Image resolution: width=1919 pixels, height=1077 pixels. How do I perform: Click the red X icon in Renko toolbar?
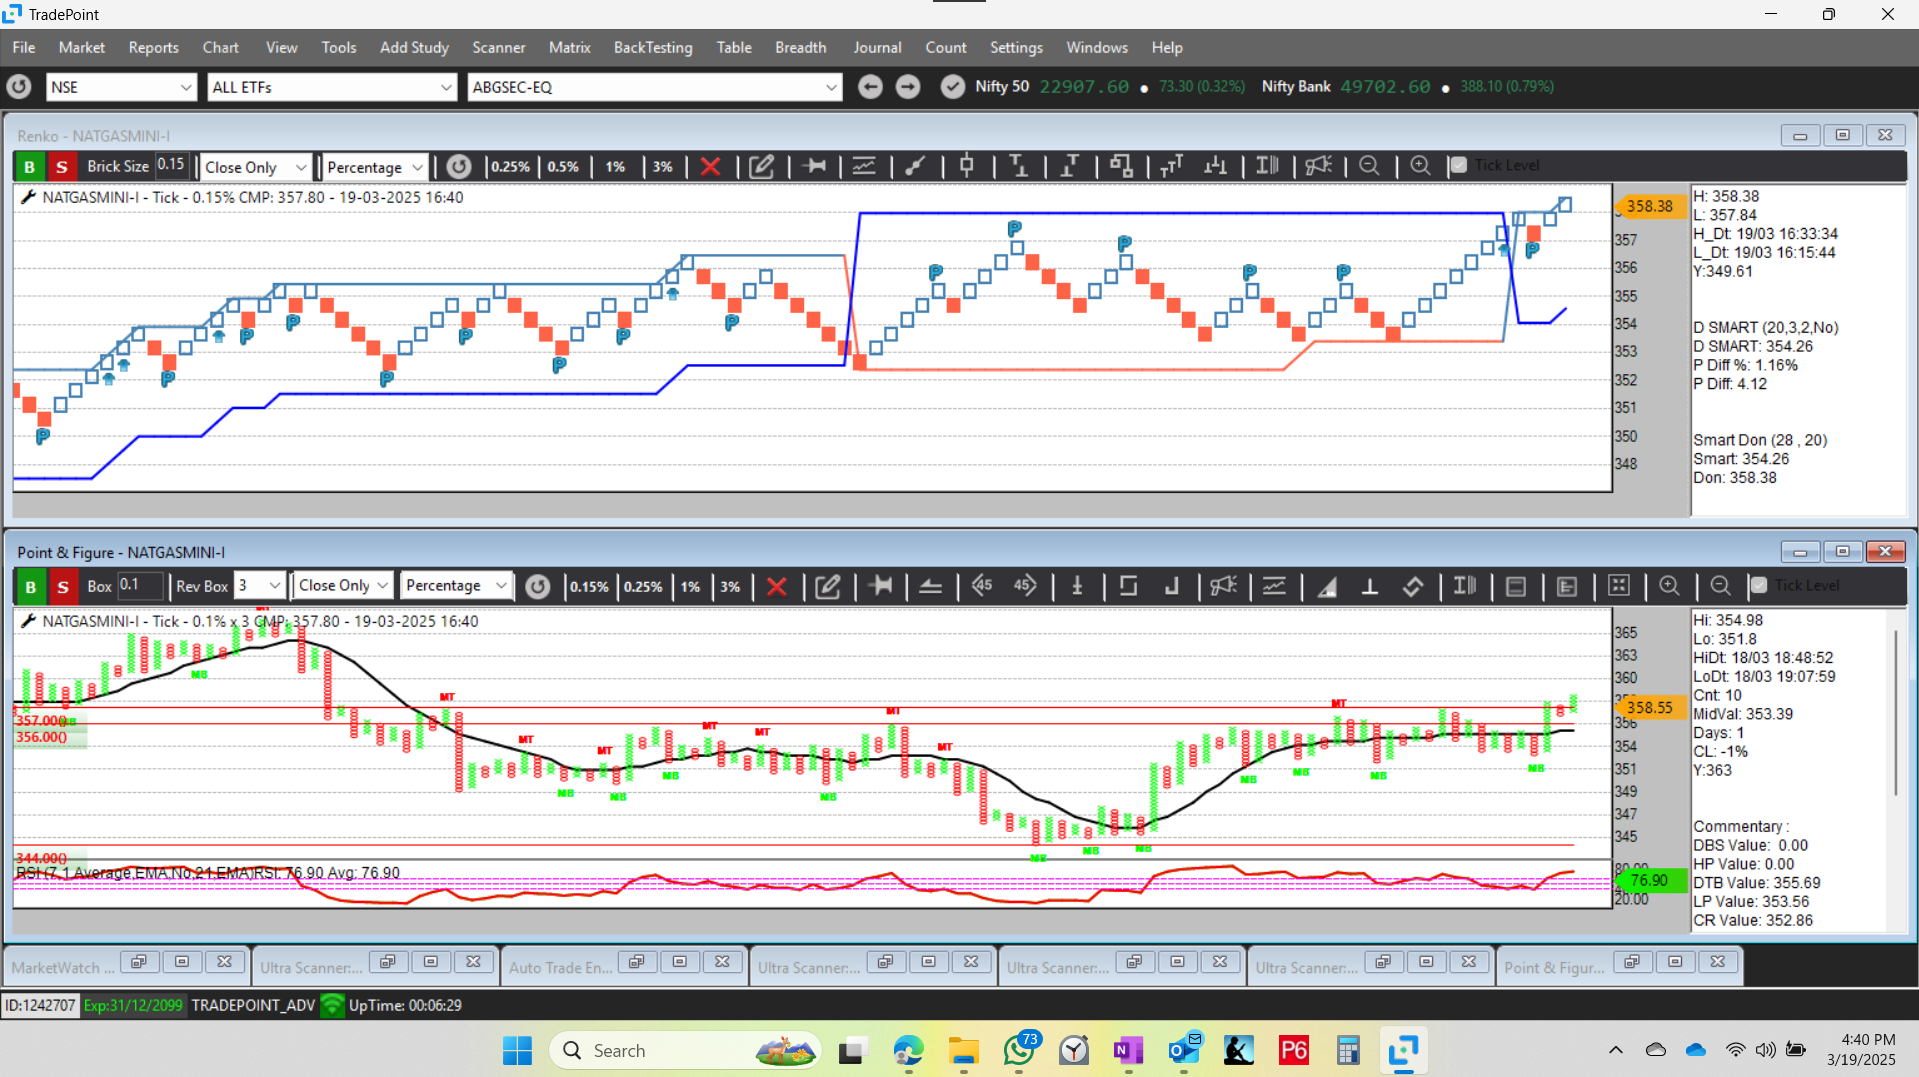[x=710, y=167]
